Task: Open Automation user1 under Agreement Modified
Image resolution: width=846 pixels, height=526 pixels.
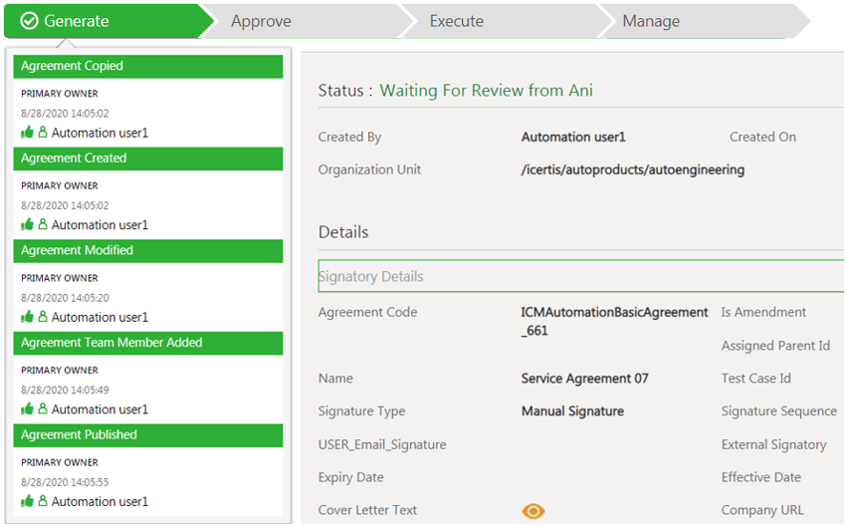Action: pyautogui.click(x=100, y=317)
